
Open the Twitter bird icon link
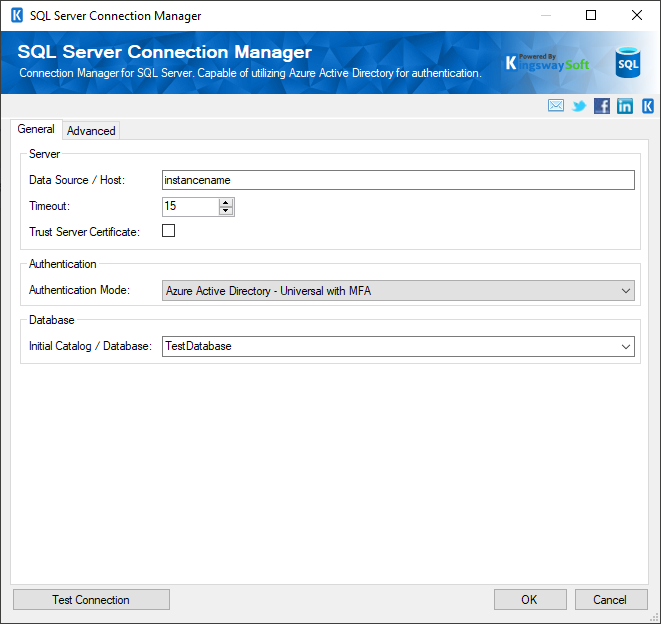point(579,106)
